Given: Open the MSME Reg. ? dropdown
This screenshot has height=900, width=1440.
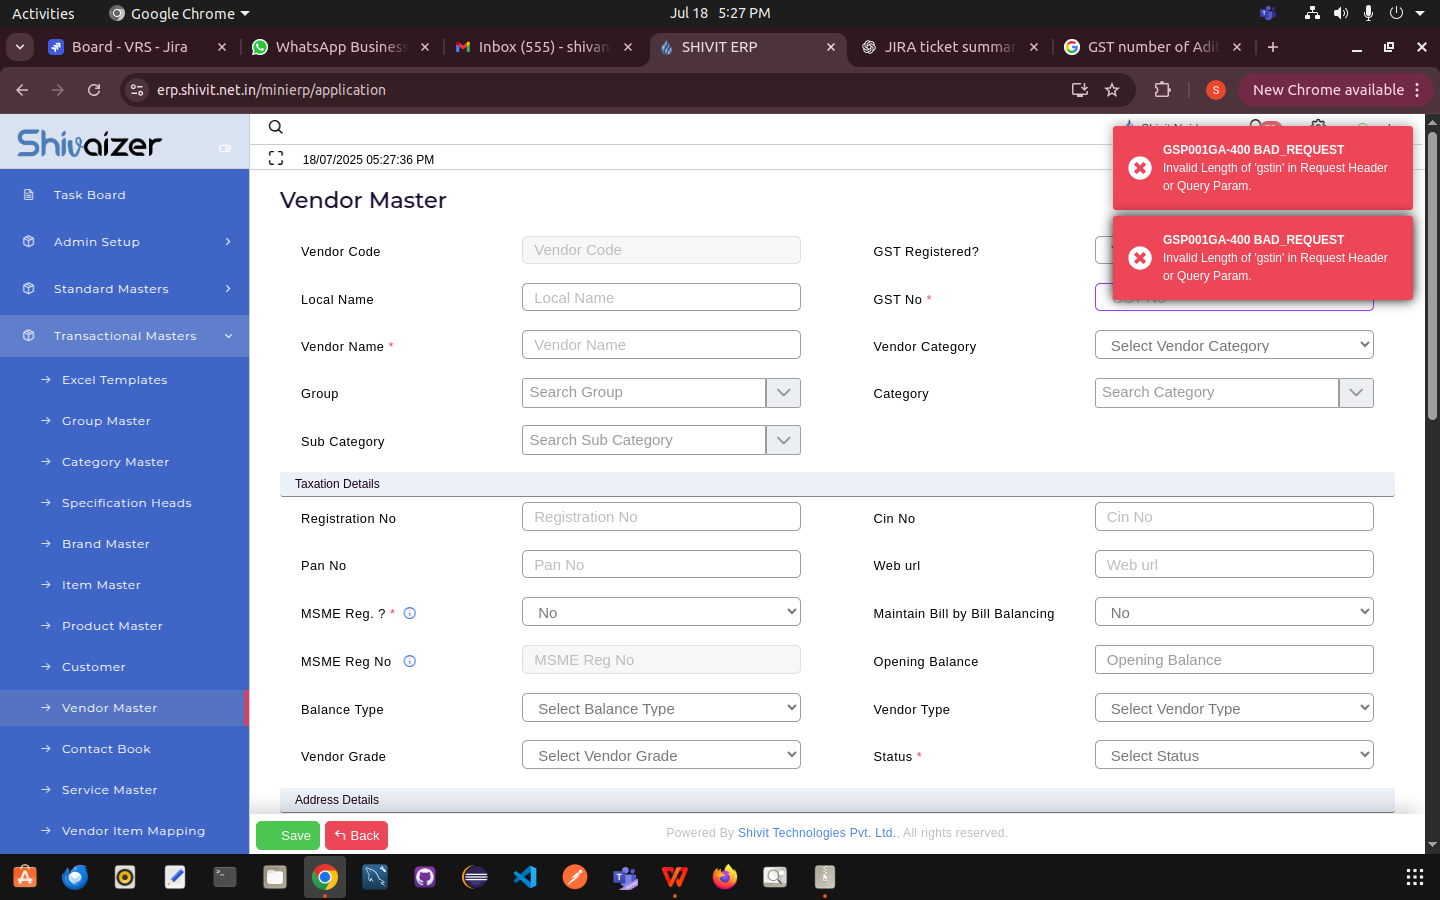Looking at the screenshot, I should pos(661,612).
